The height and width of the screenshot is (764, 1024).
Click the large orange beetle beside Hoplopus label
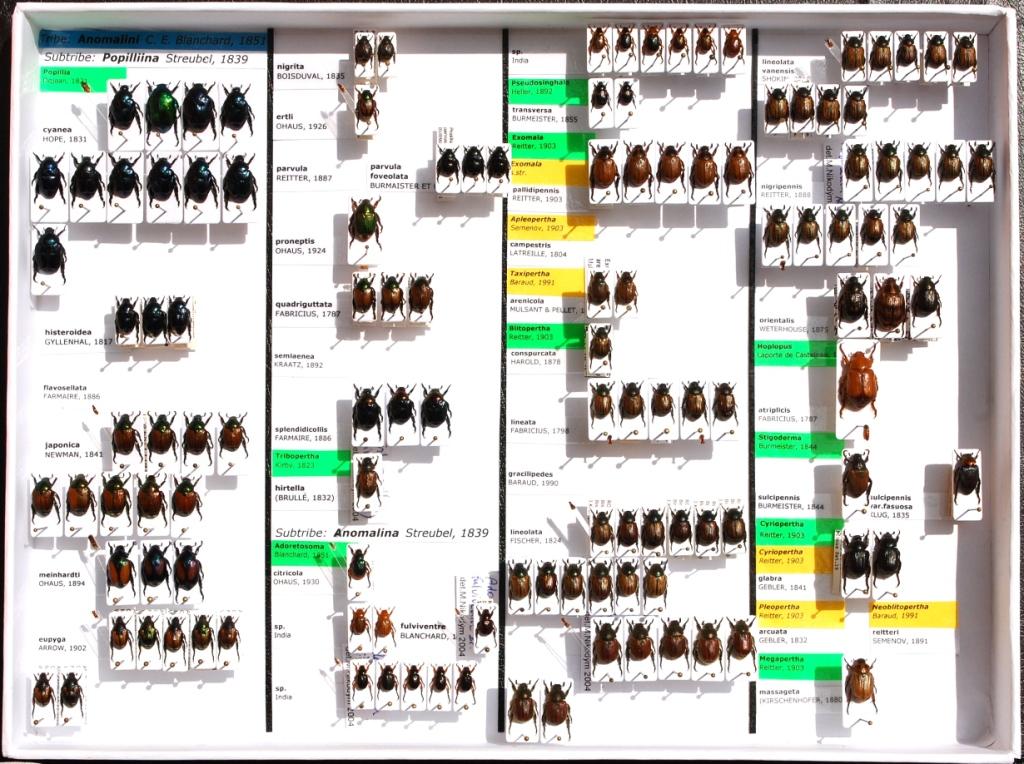[x=857, y=382]
